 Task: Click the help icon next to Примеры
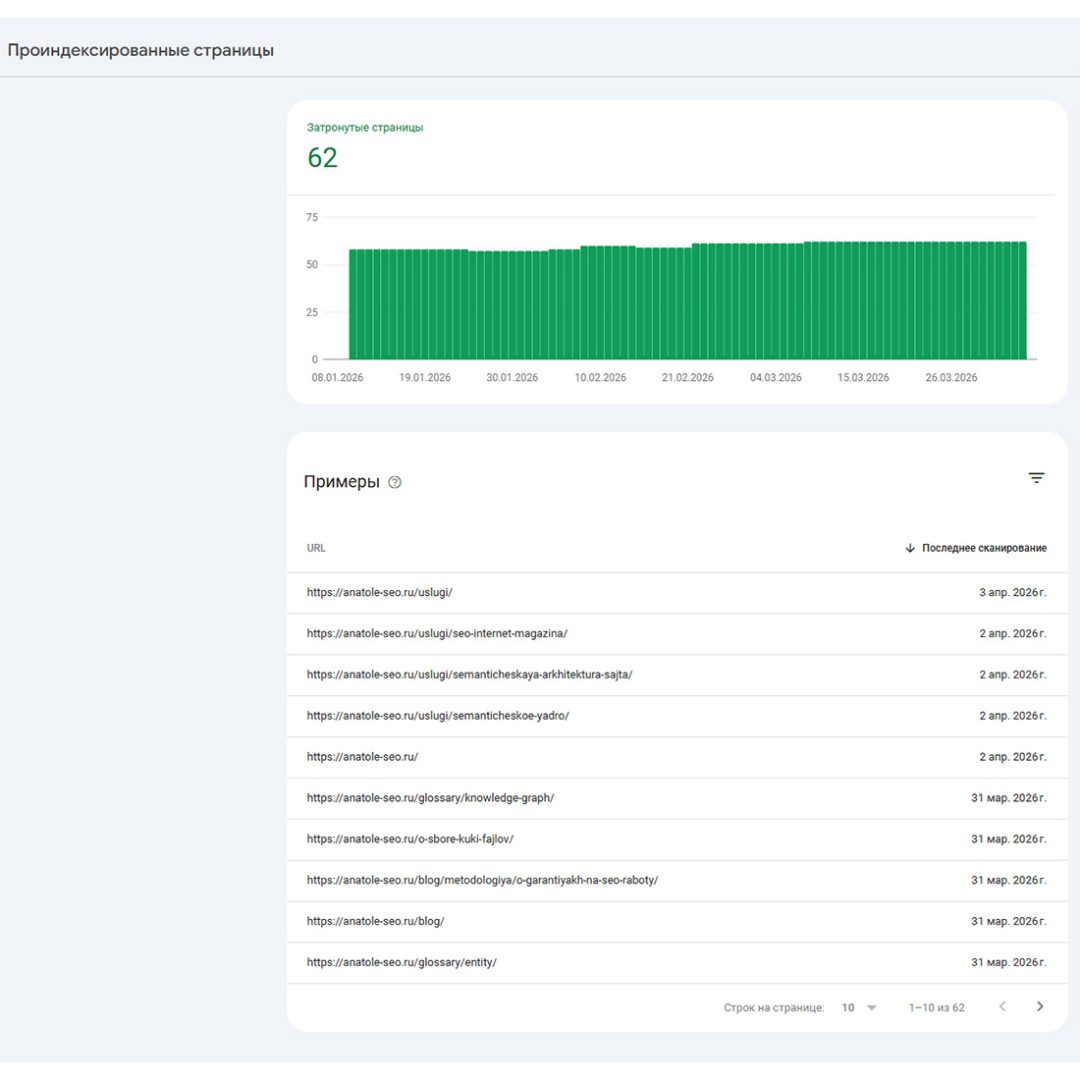click(394, 482)
